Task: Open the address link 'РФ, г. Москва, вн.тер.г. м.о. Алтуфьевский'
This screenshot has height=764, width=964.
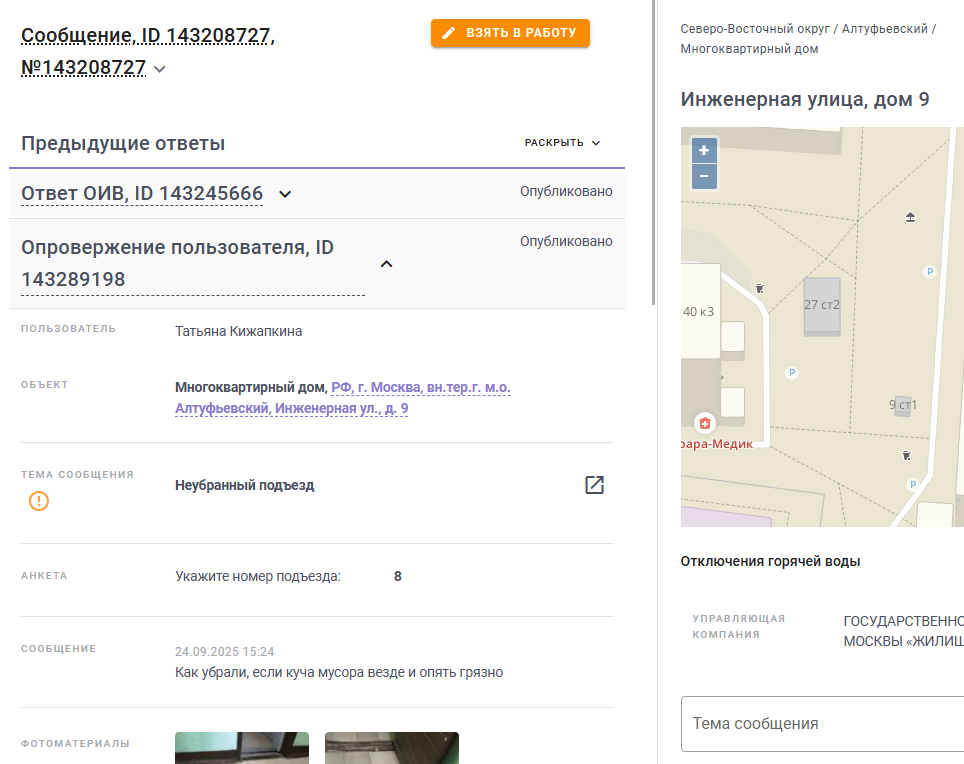Action: [342, 398]
